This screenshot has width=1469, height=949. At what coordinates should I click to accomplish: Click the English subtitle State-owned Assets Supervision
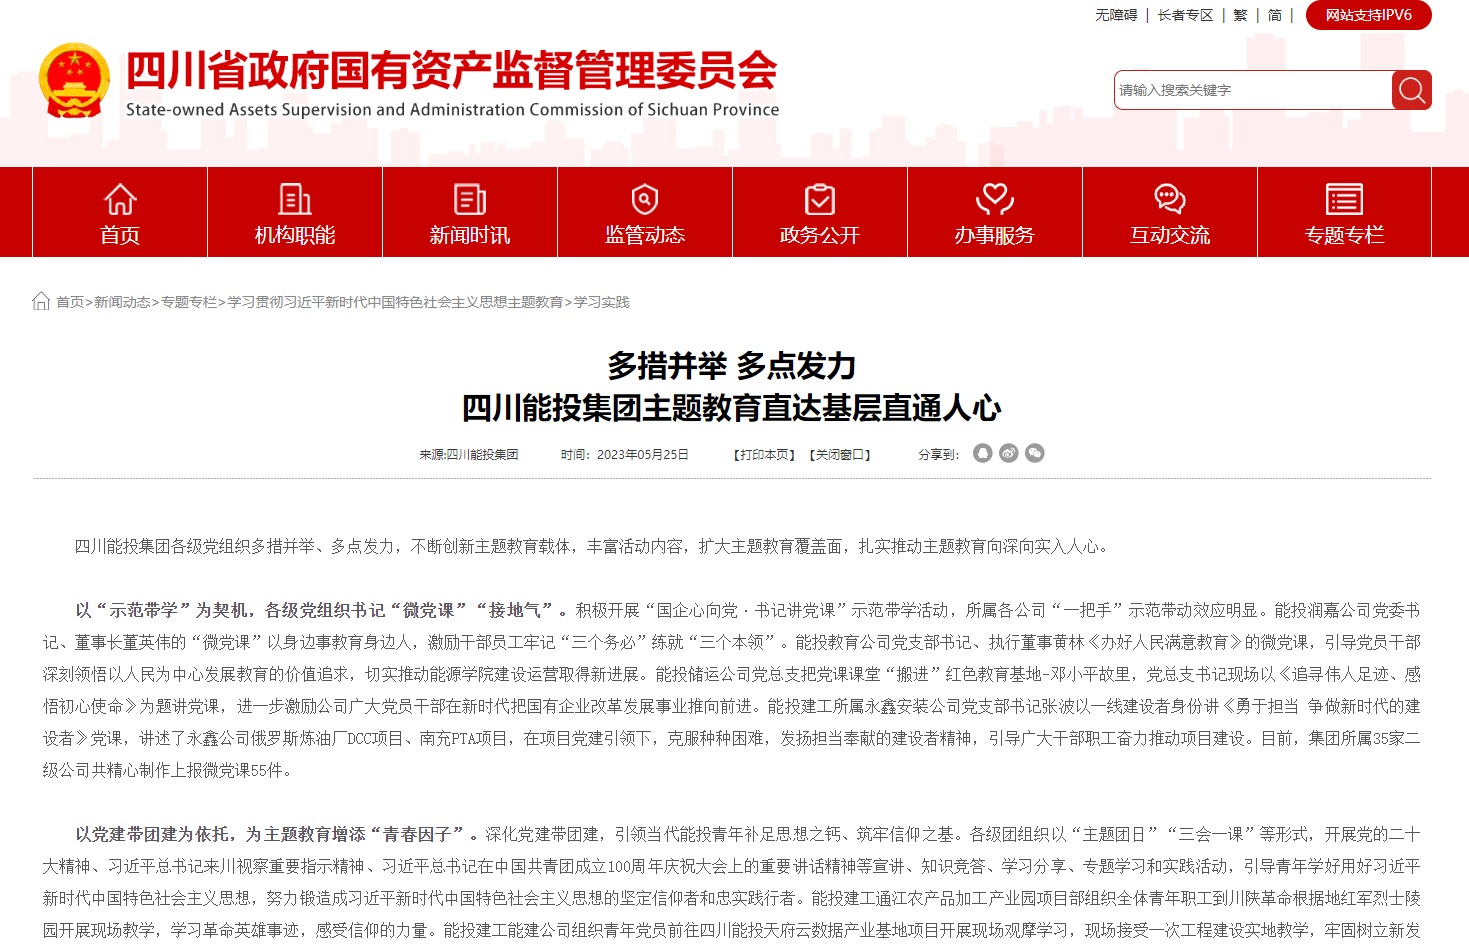point(452,109)
